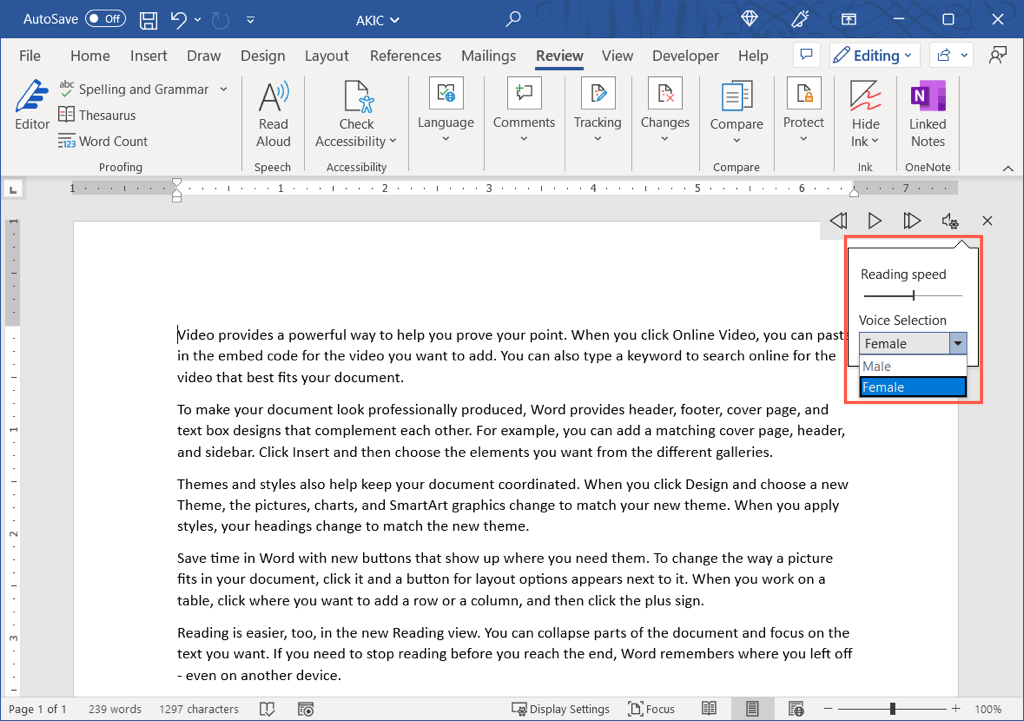Click the Read Aloud icon

pyautogui.click(x=273, y=98)
